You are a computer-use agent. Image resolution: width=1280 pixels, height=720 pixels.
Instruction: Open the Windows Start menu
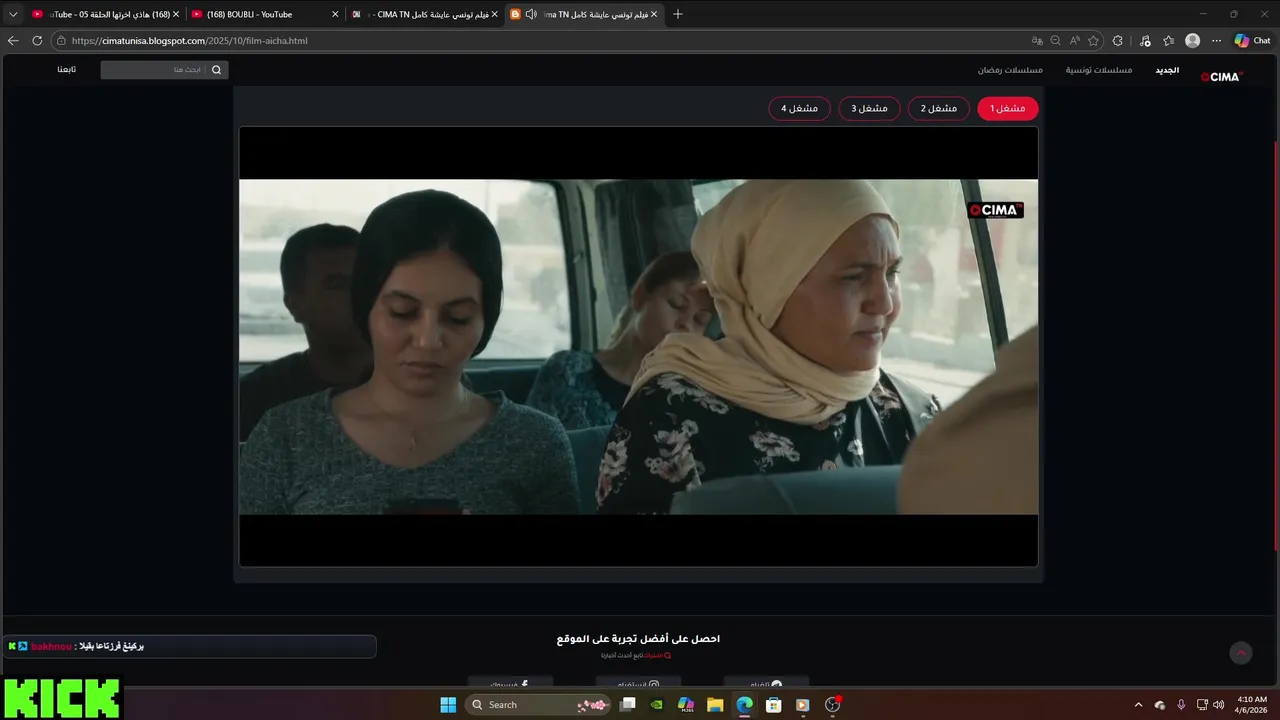(448, 704)
